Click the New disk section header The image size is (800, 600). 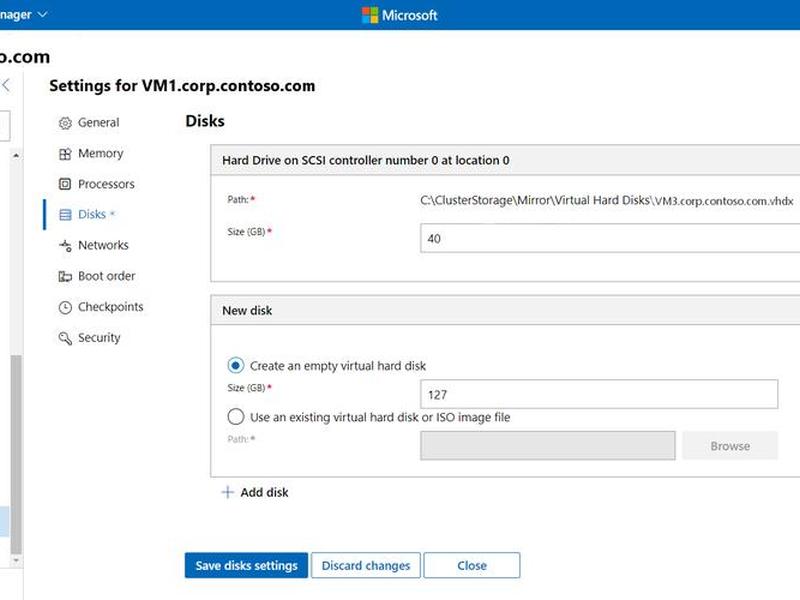tap(505, 310)
